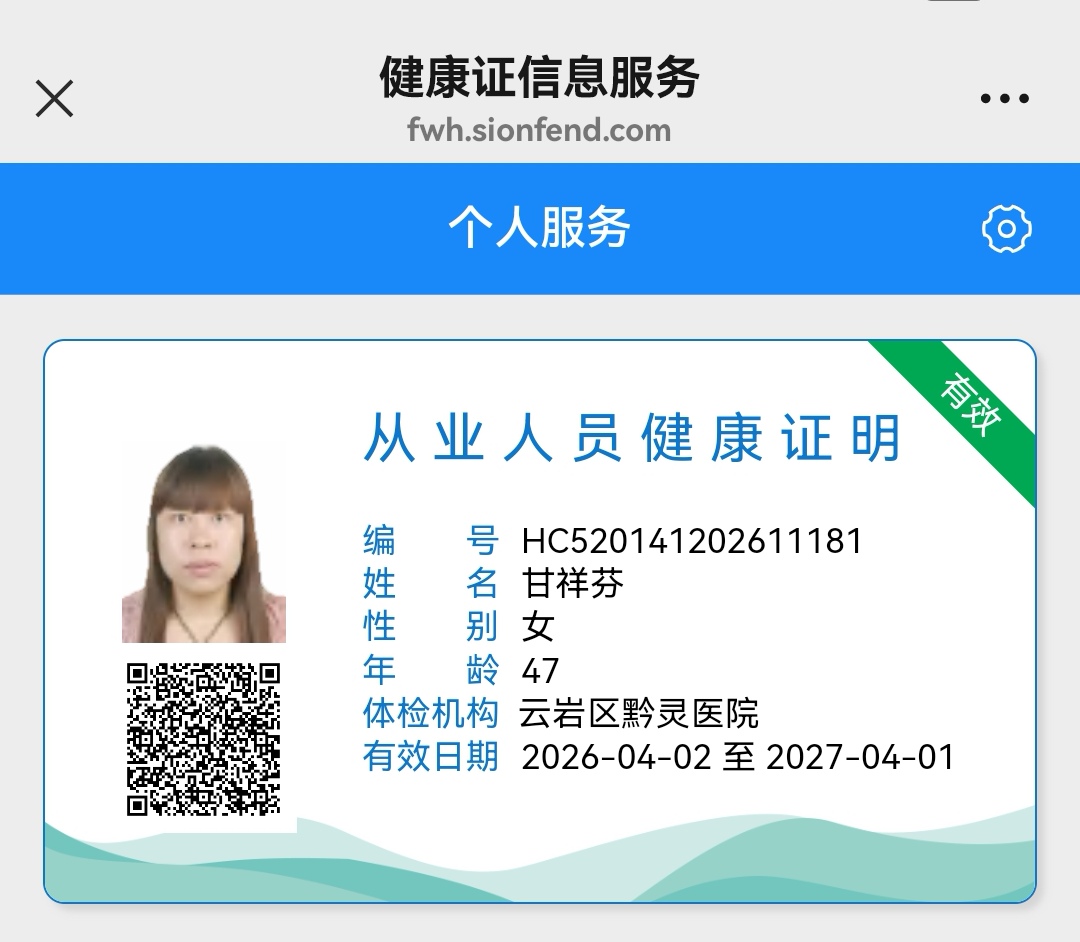The image size is (1080, 942).
Task: Open settings via the gear icon
Action: click(1006, 230)
